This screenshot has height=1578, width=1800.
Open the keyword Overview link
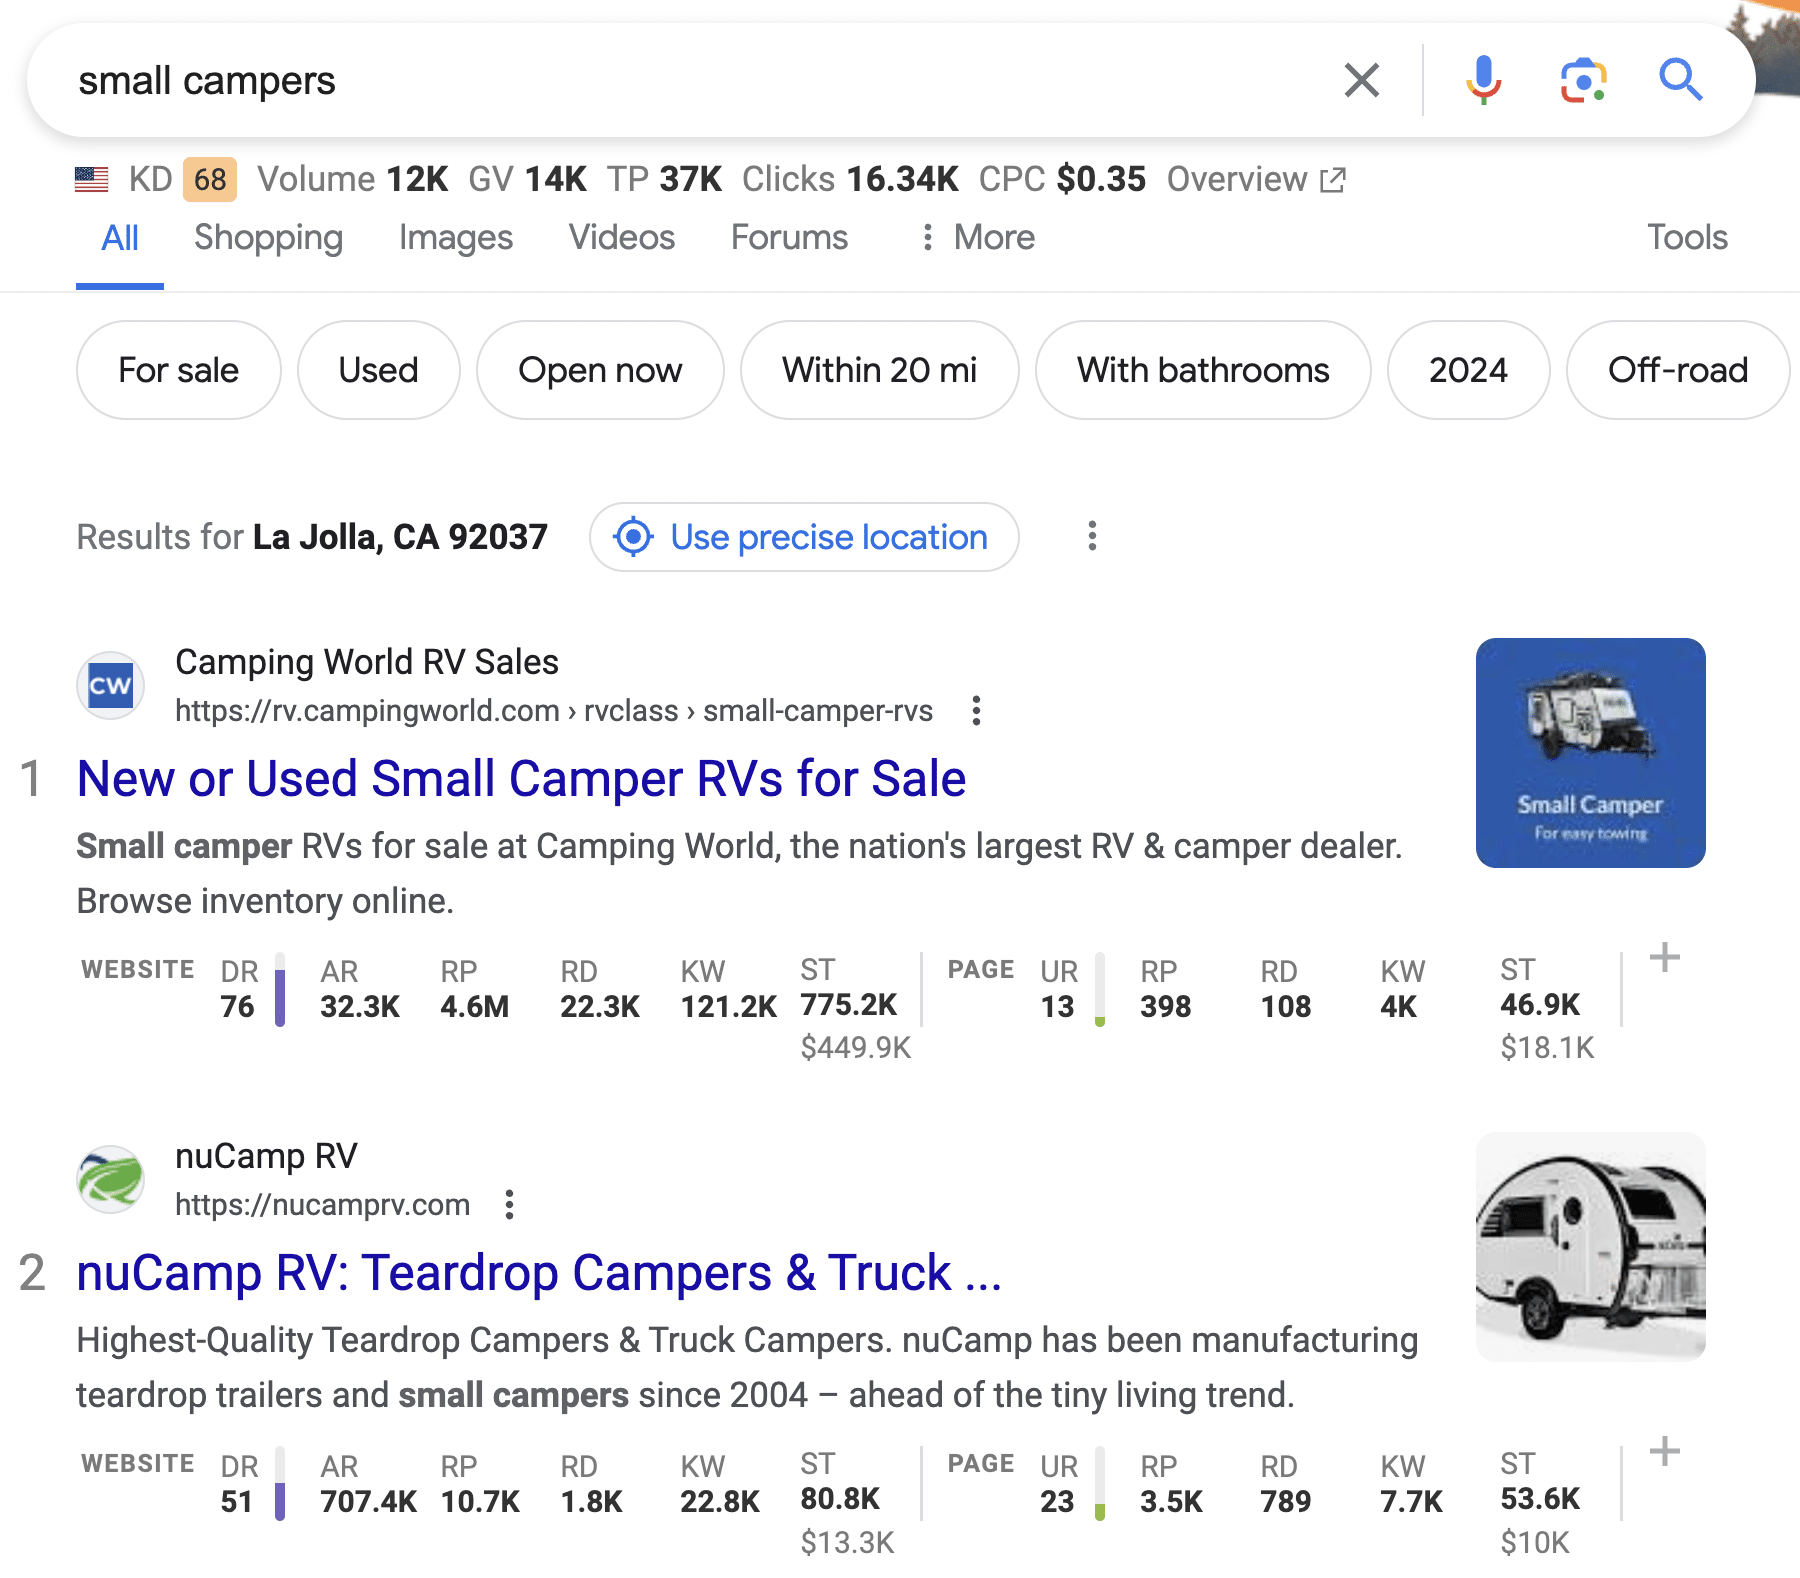click(1240, 179)
